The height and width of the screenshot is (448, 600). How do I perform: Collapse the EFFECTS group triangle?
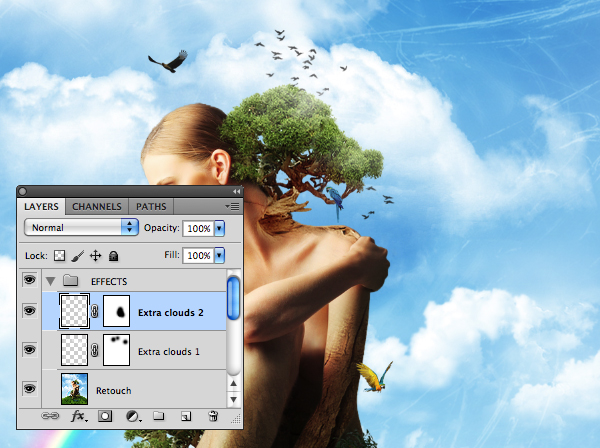[50, 282]
